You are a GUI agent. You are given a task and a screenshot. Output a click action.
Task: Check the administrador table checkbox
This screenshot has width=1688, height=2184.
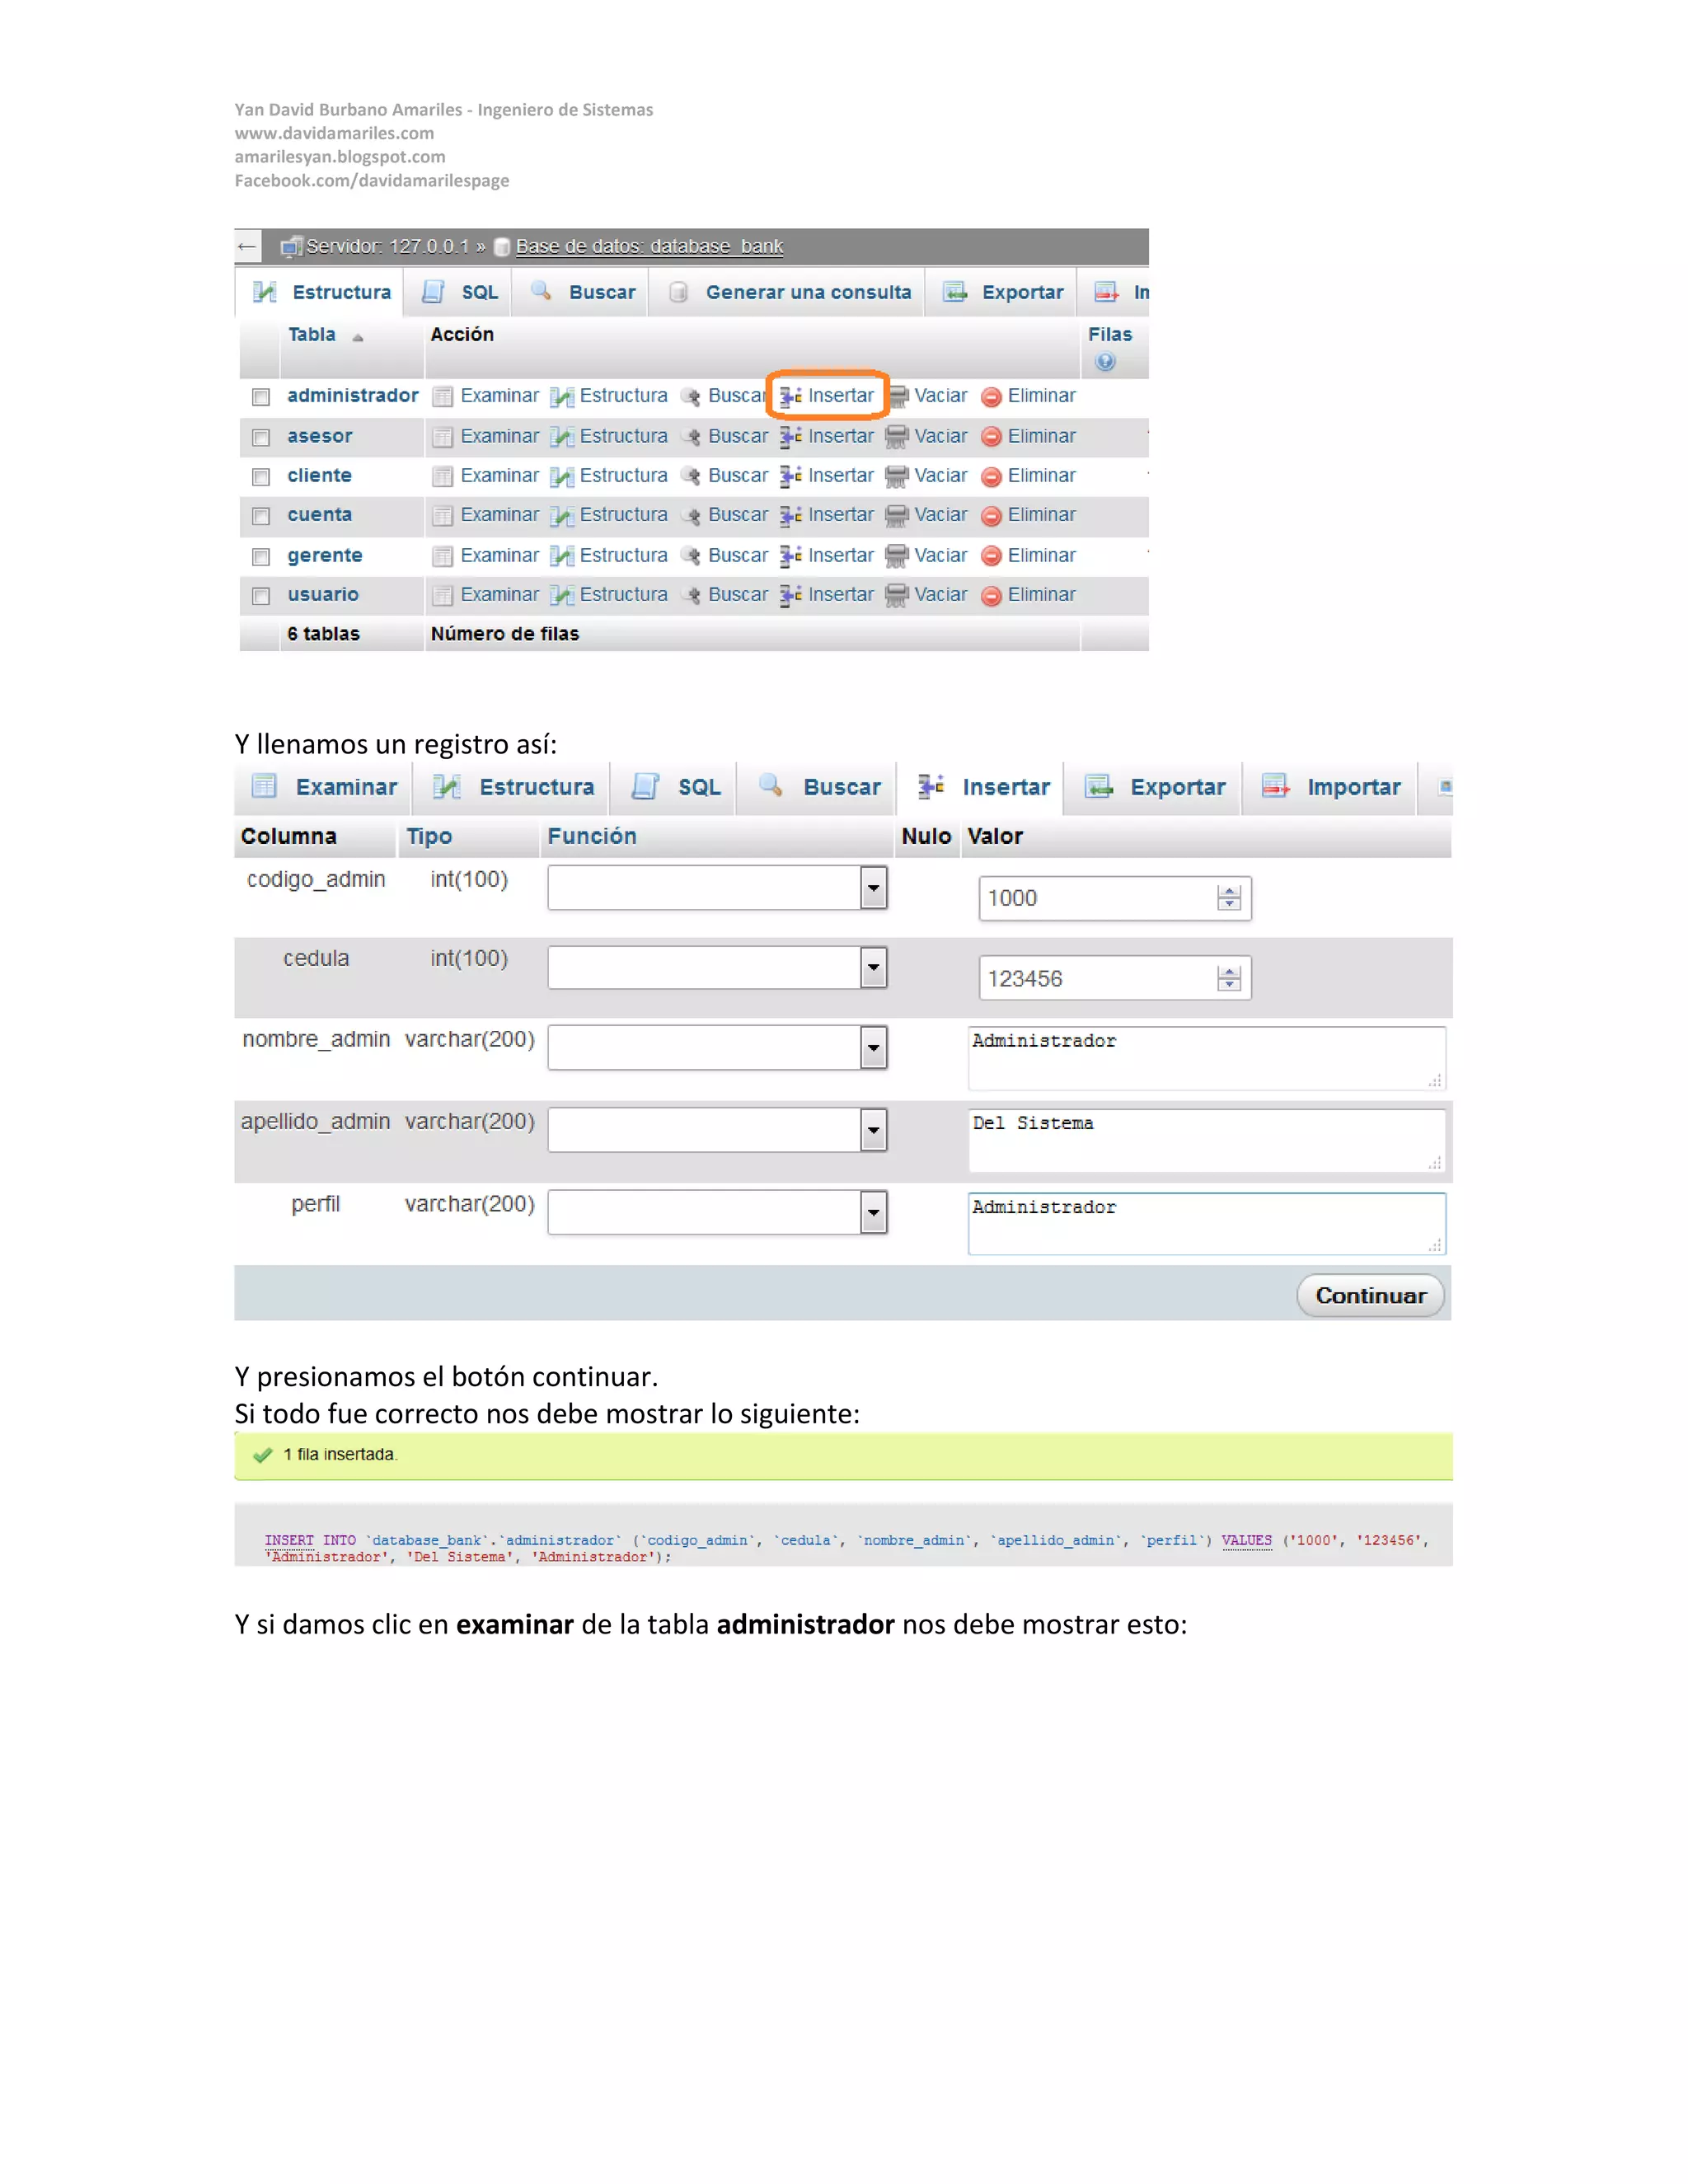pyautogui.click(x=261, y=397)
